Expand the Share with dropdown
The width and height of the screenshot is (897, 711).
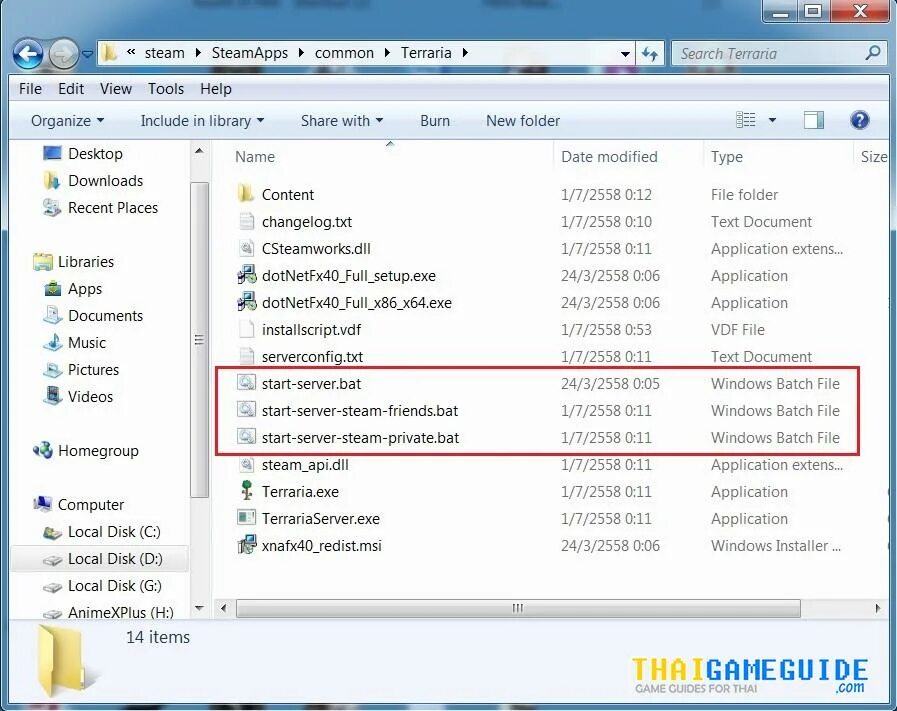click(342, 121)
